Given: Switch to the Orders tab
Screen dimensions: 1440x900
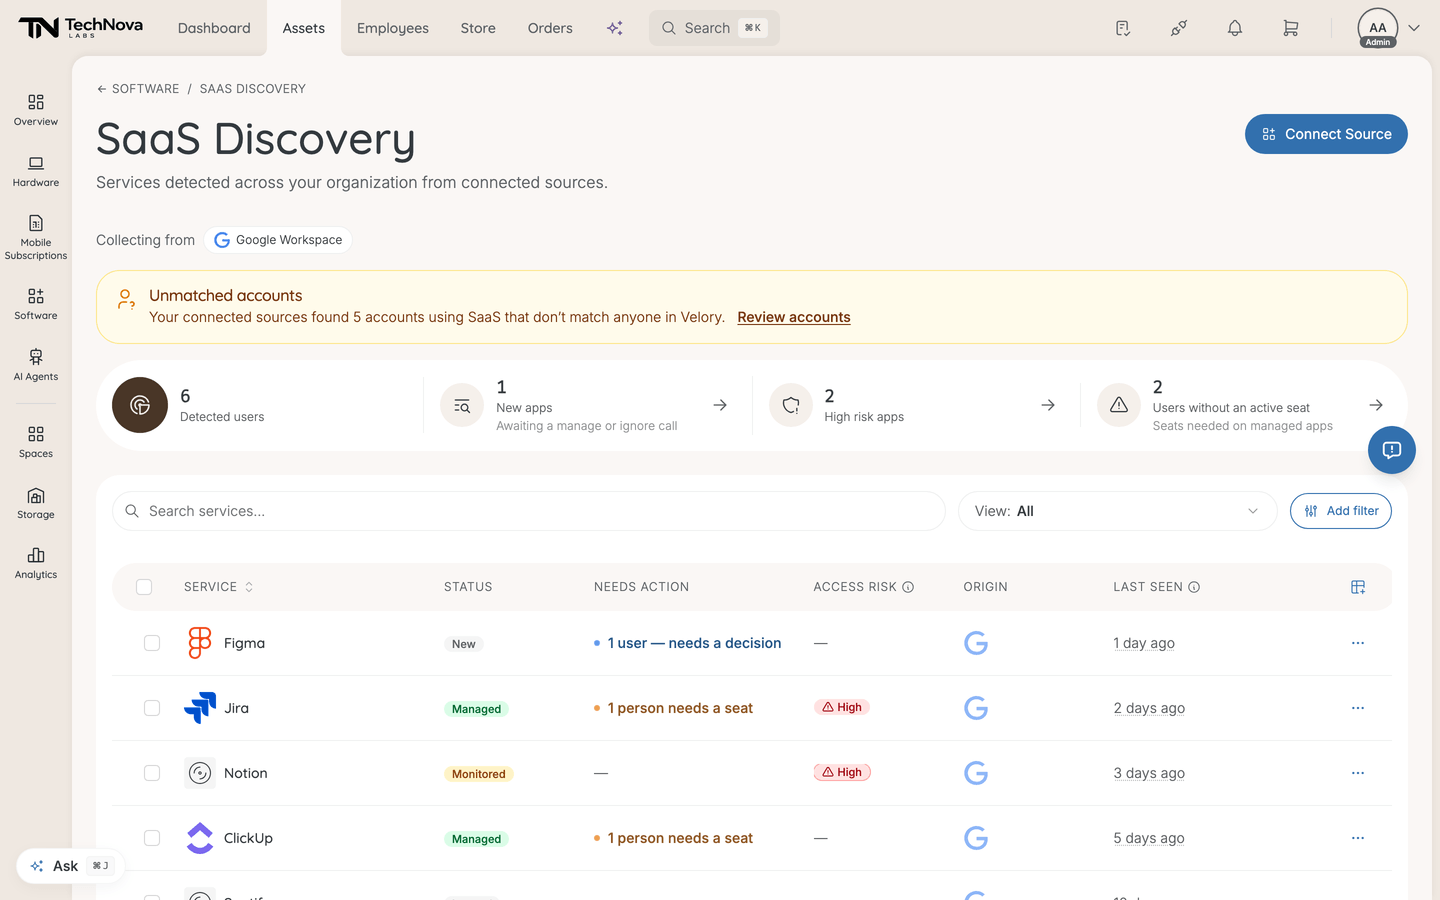Looking at the screenshot, I should coord(550,28).
